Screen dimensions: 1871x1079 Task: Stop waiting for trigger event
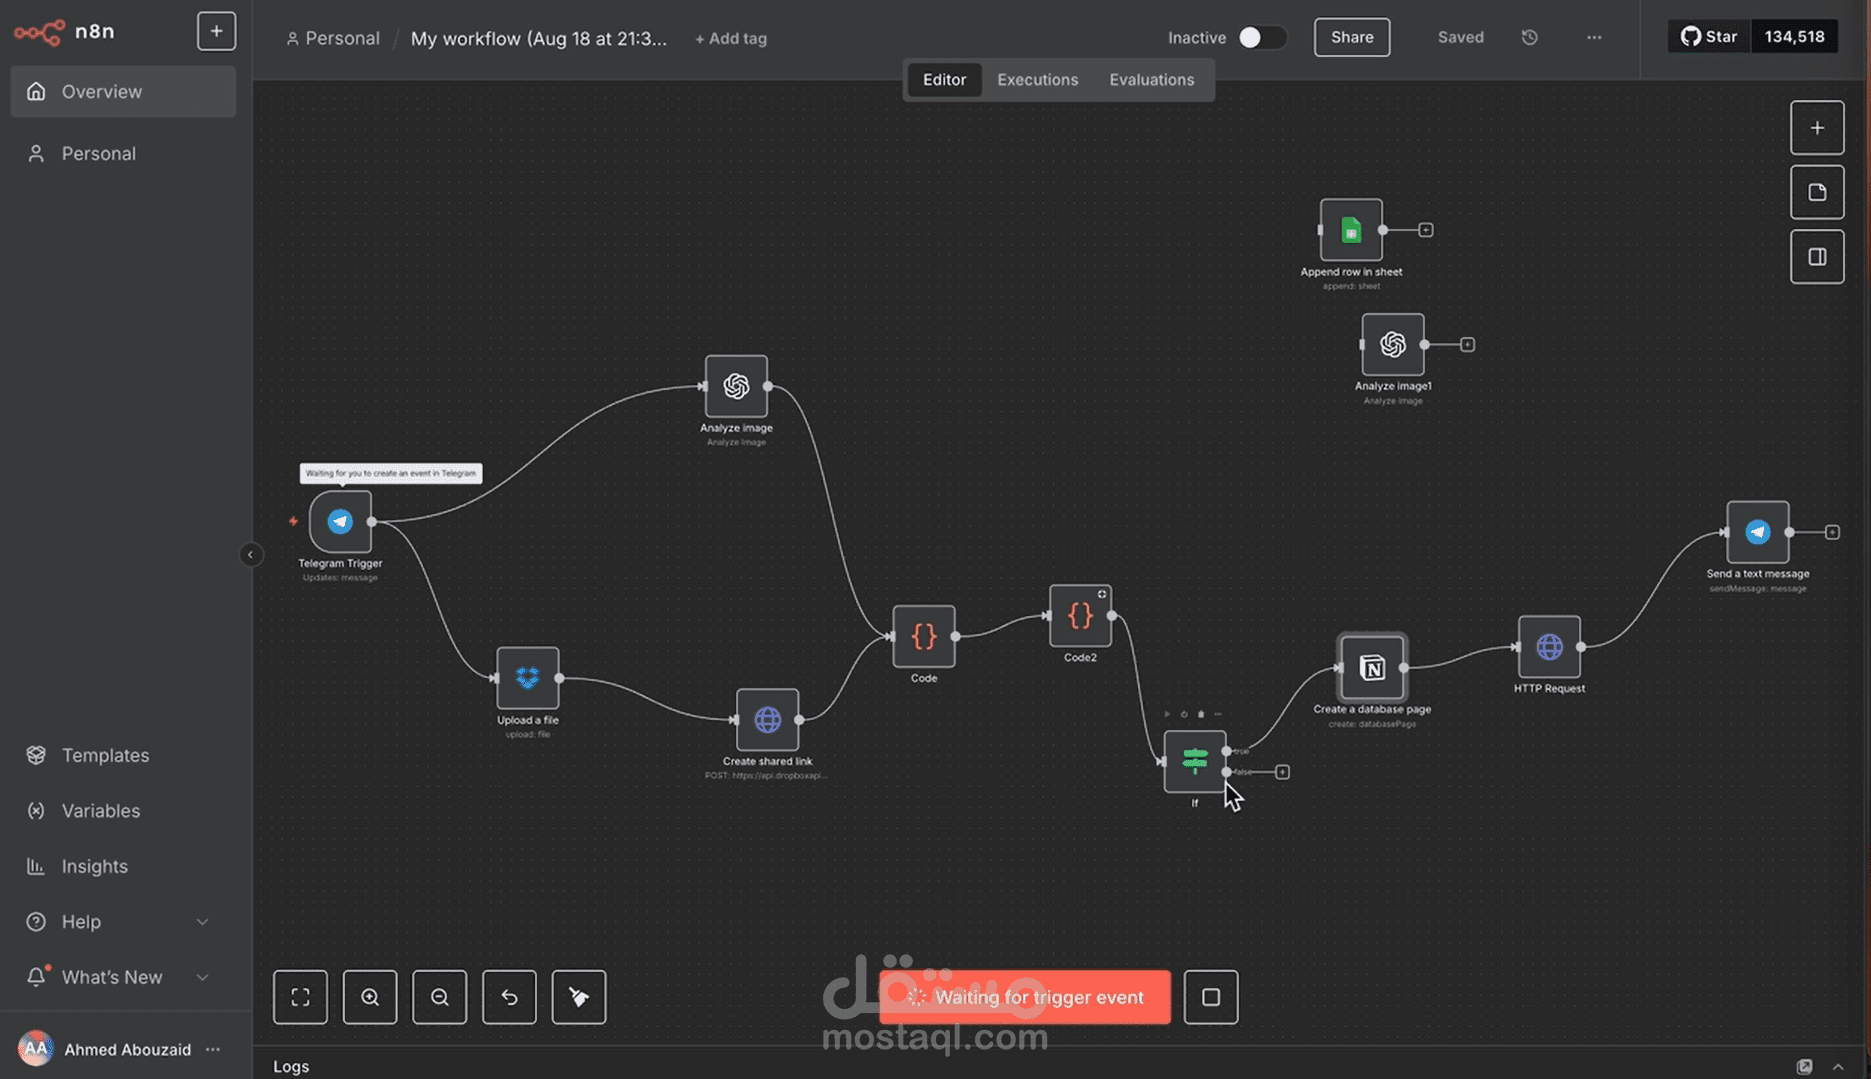(x=1210, y=997)
